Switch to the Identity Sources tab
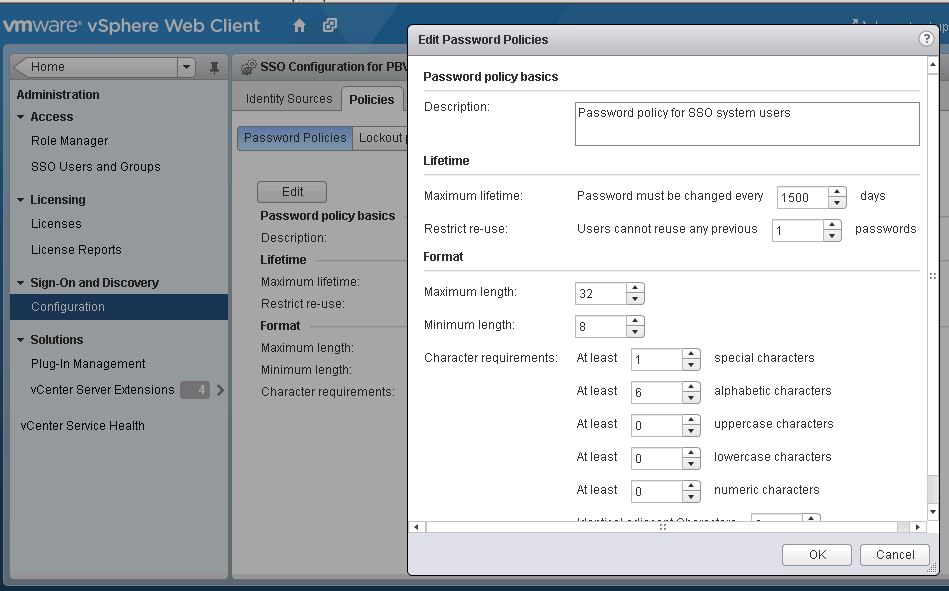The width and height of the screenshot is (949, 591). tap(289, 99)
